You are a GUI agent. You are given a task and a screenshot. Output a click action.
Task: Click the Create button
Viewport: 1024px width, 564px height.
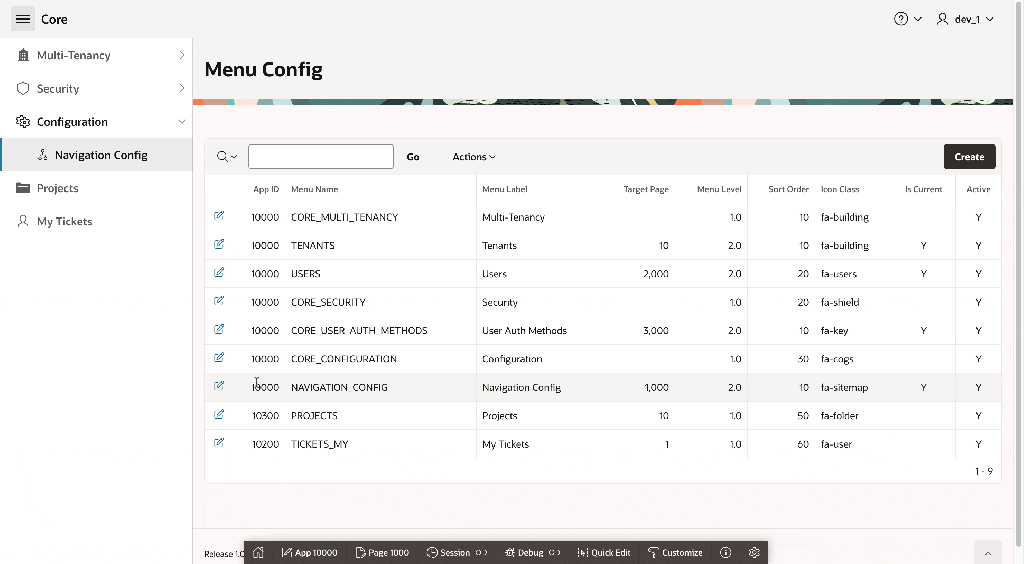coord(969,157)
